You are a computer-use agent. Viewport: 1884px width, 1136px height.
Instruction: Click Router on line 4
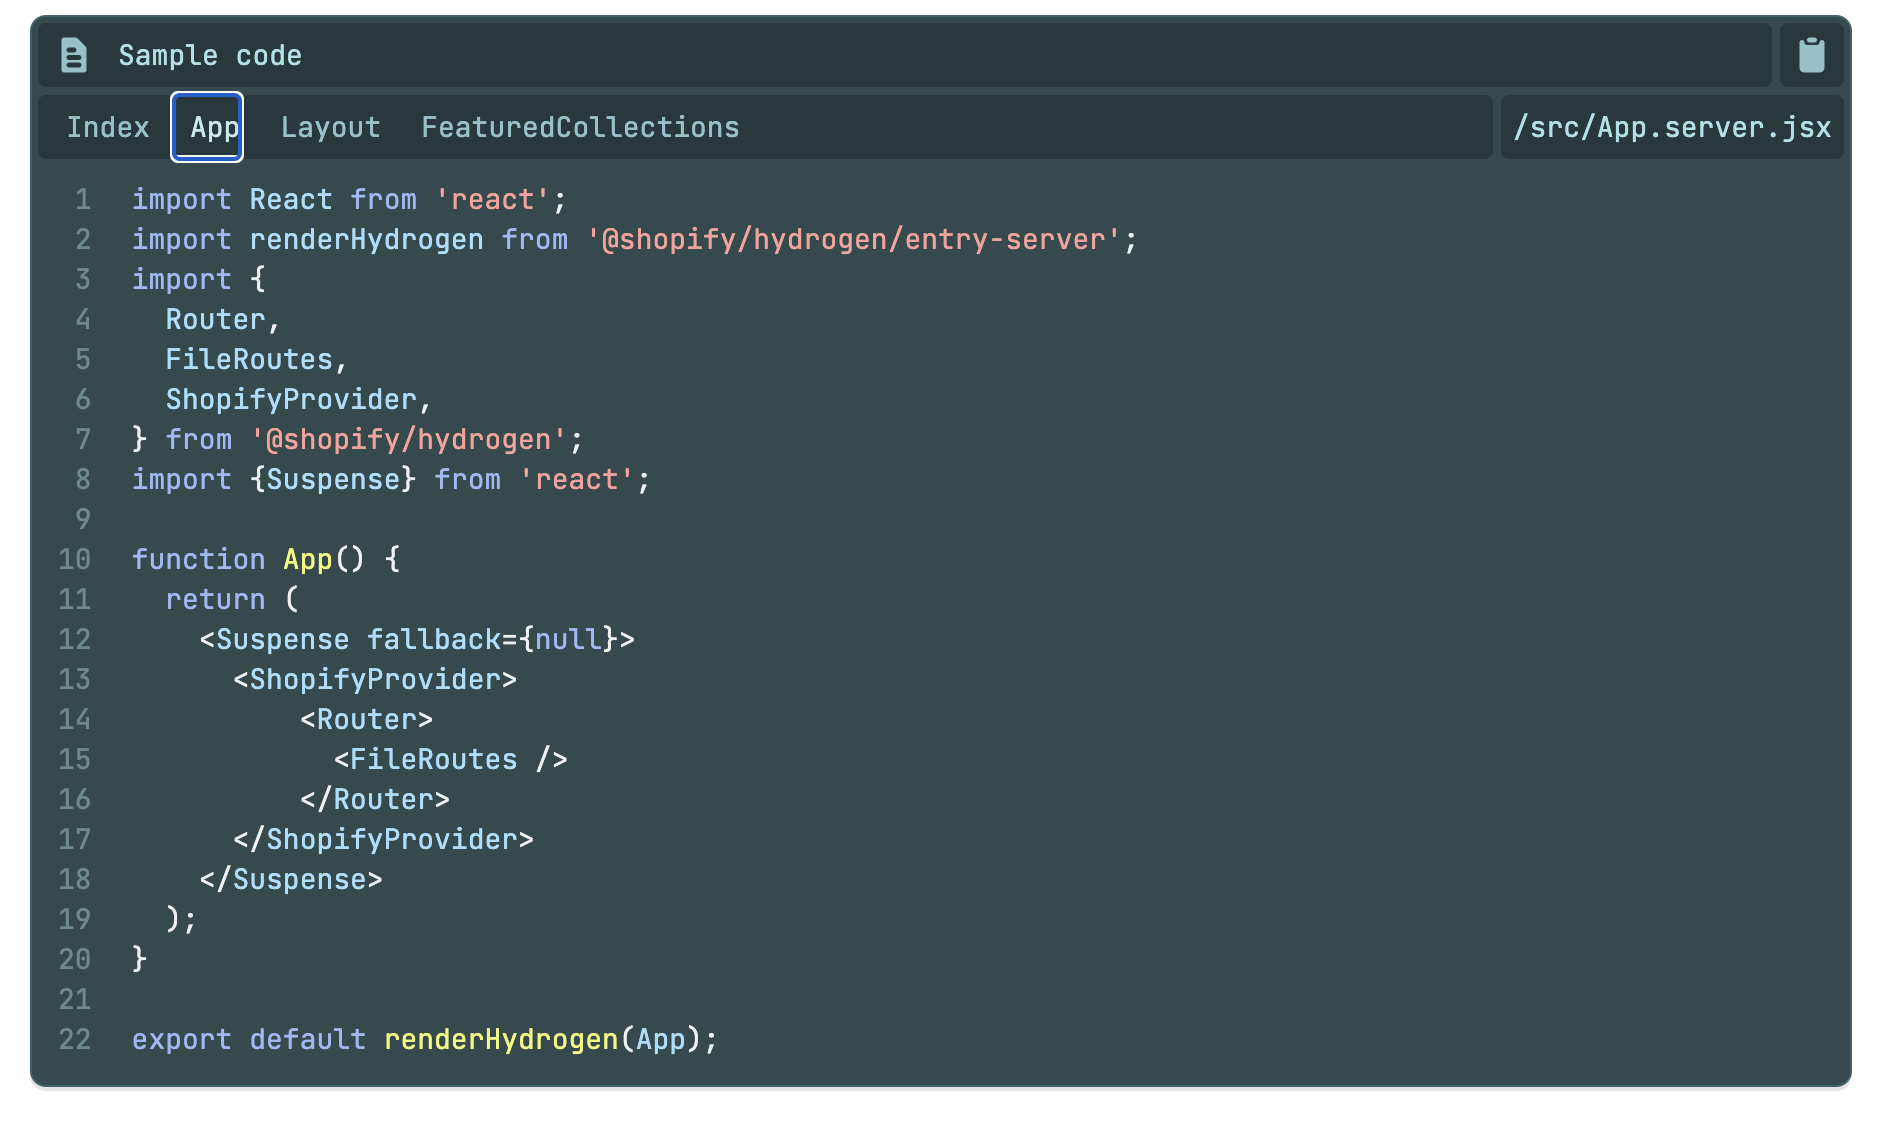click(x=215, y=319)
